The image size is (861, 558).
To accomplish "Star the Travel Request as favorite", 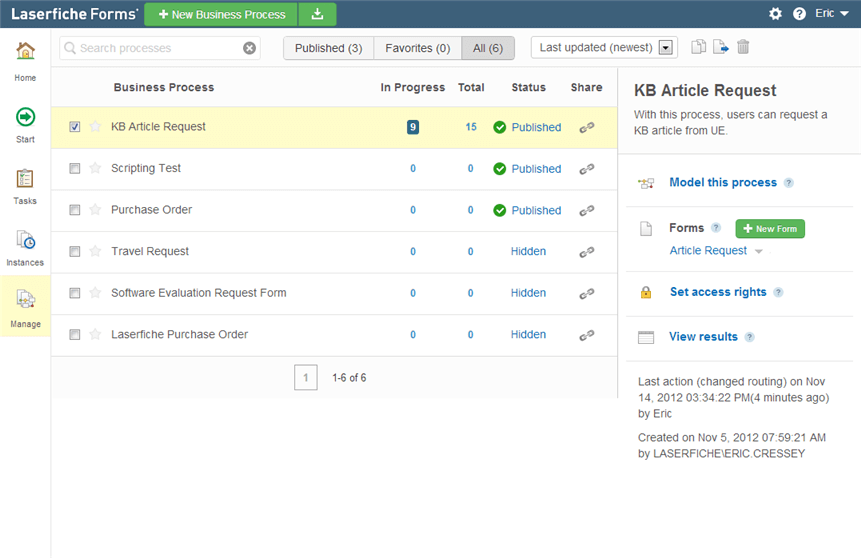I will (x=95, y=252).
